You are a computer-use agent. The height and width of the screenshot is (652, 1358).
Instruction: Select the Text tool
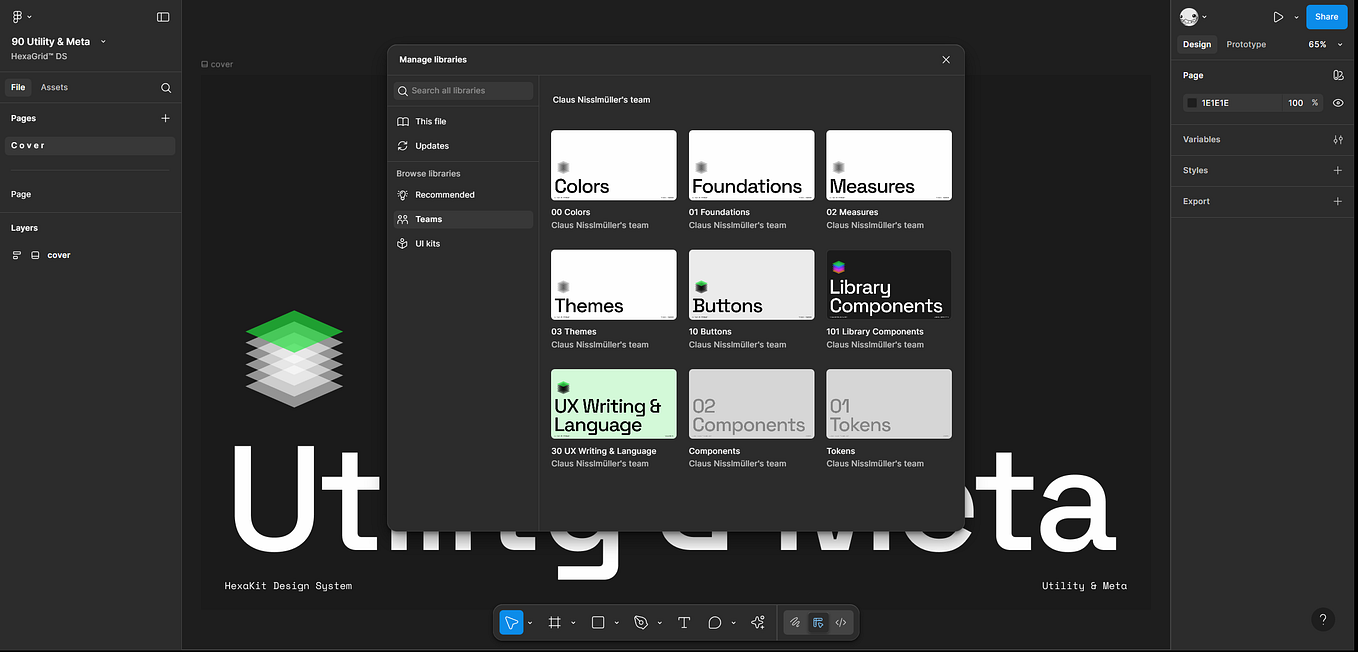coord(684,622)
